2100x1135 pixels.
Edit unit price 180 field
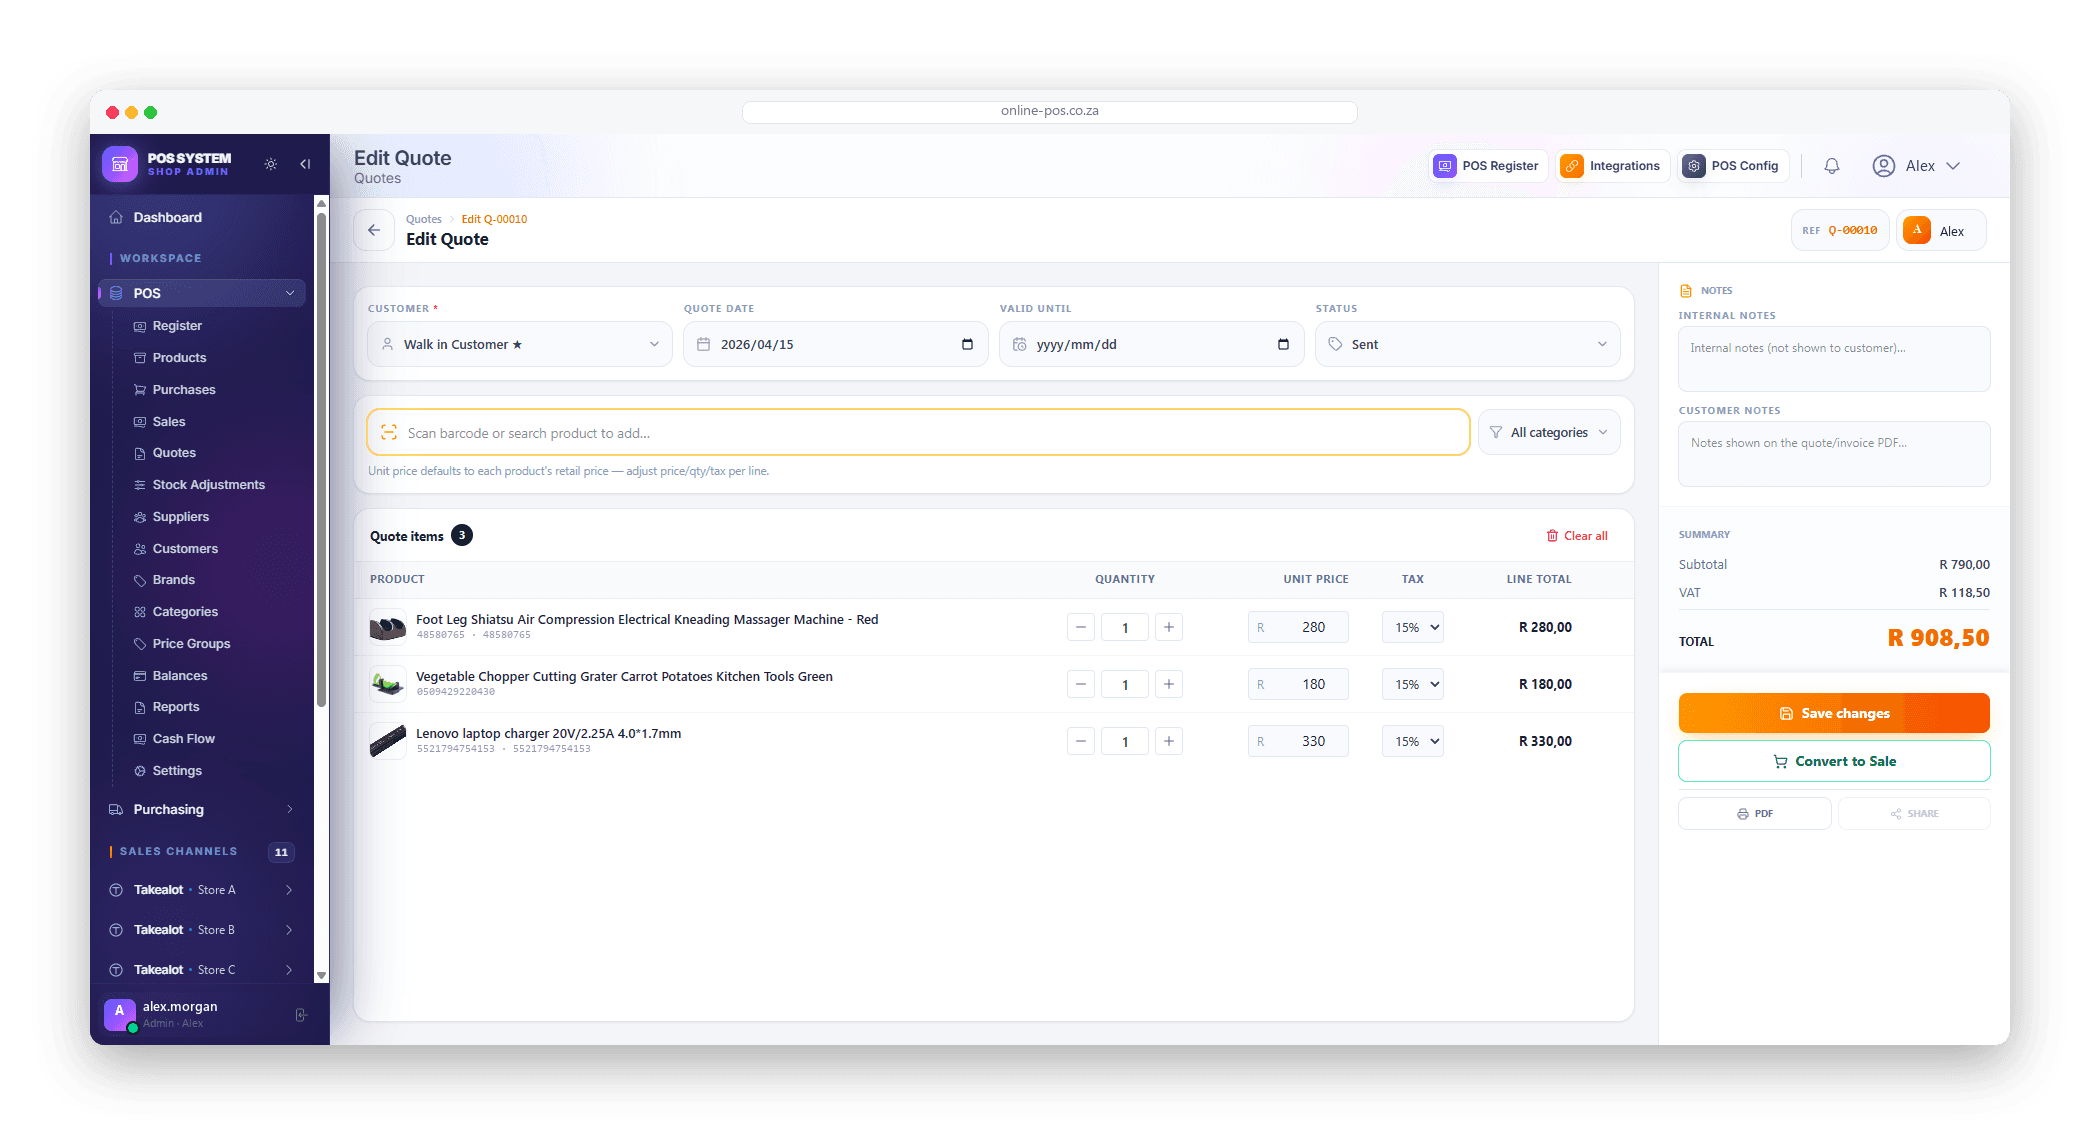point(1298,684)
